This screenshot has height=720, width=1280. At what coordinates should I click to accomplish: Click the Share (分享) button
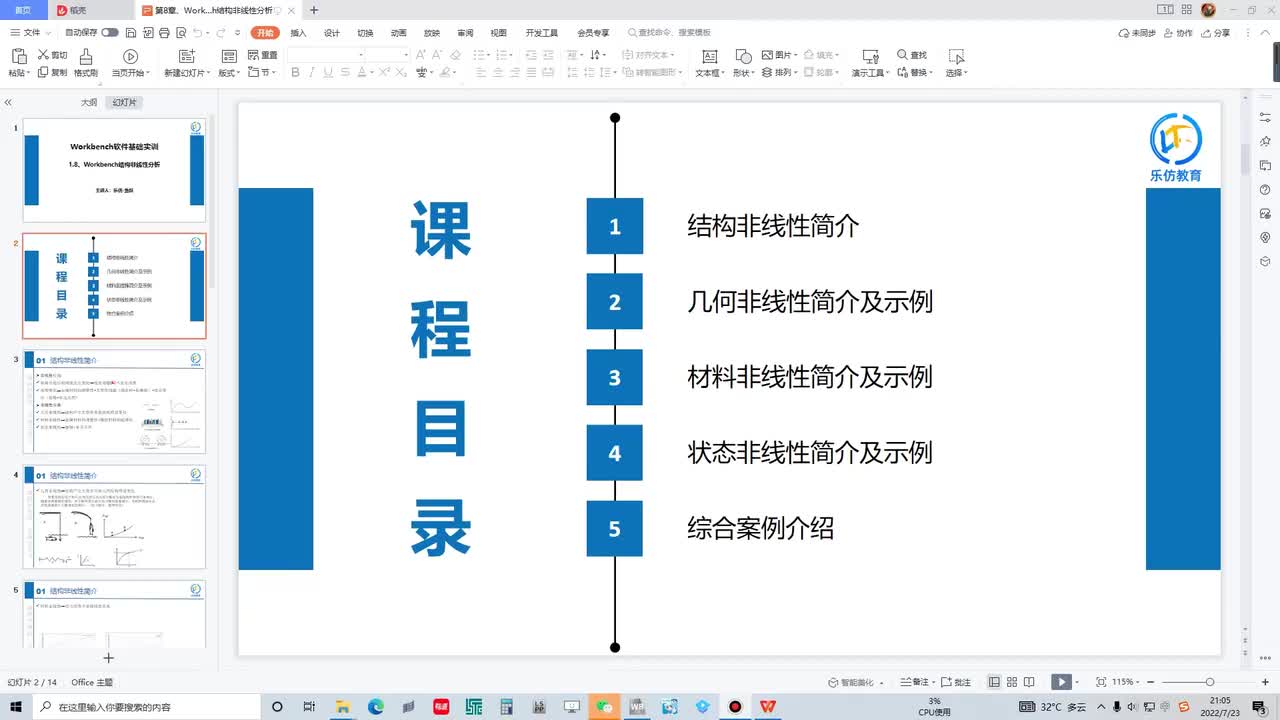pos(1216,33)
